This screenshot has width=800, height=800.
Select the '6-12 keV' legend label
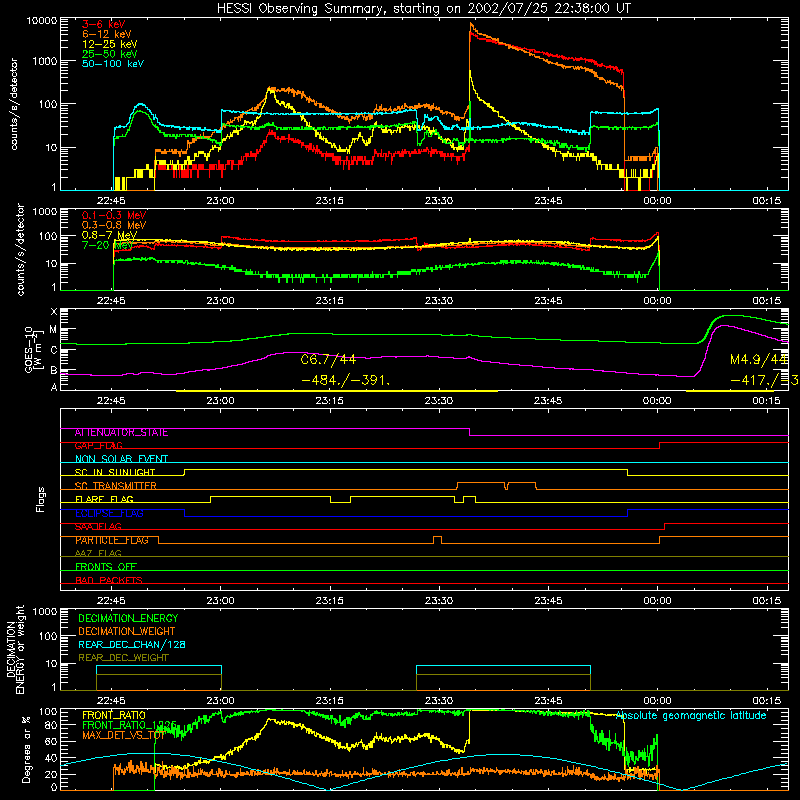tap(107, 34)
